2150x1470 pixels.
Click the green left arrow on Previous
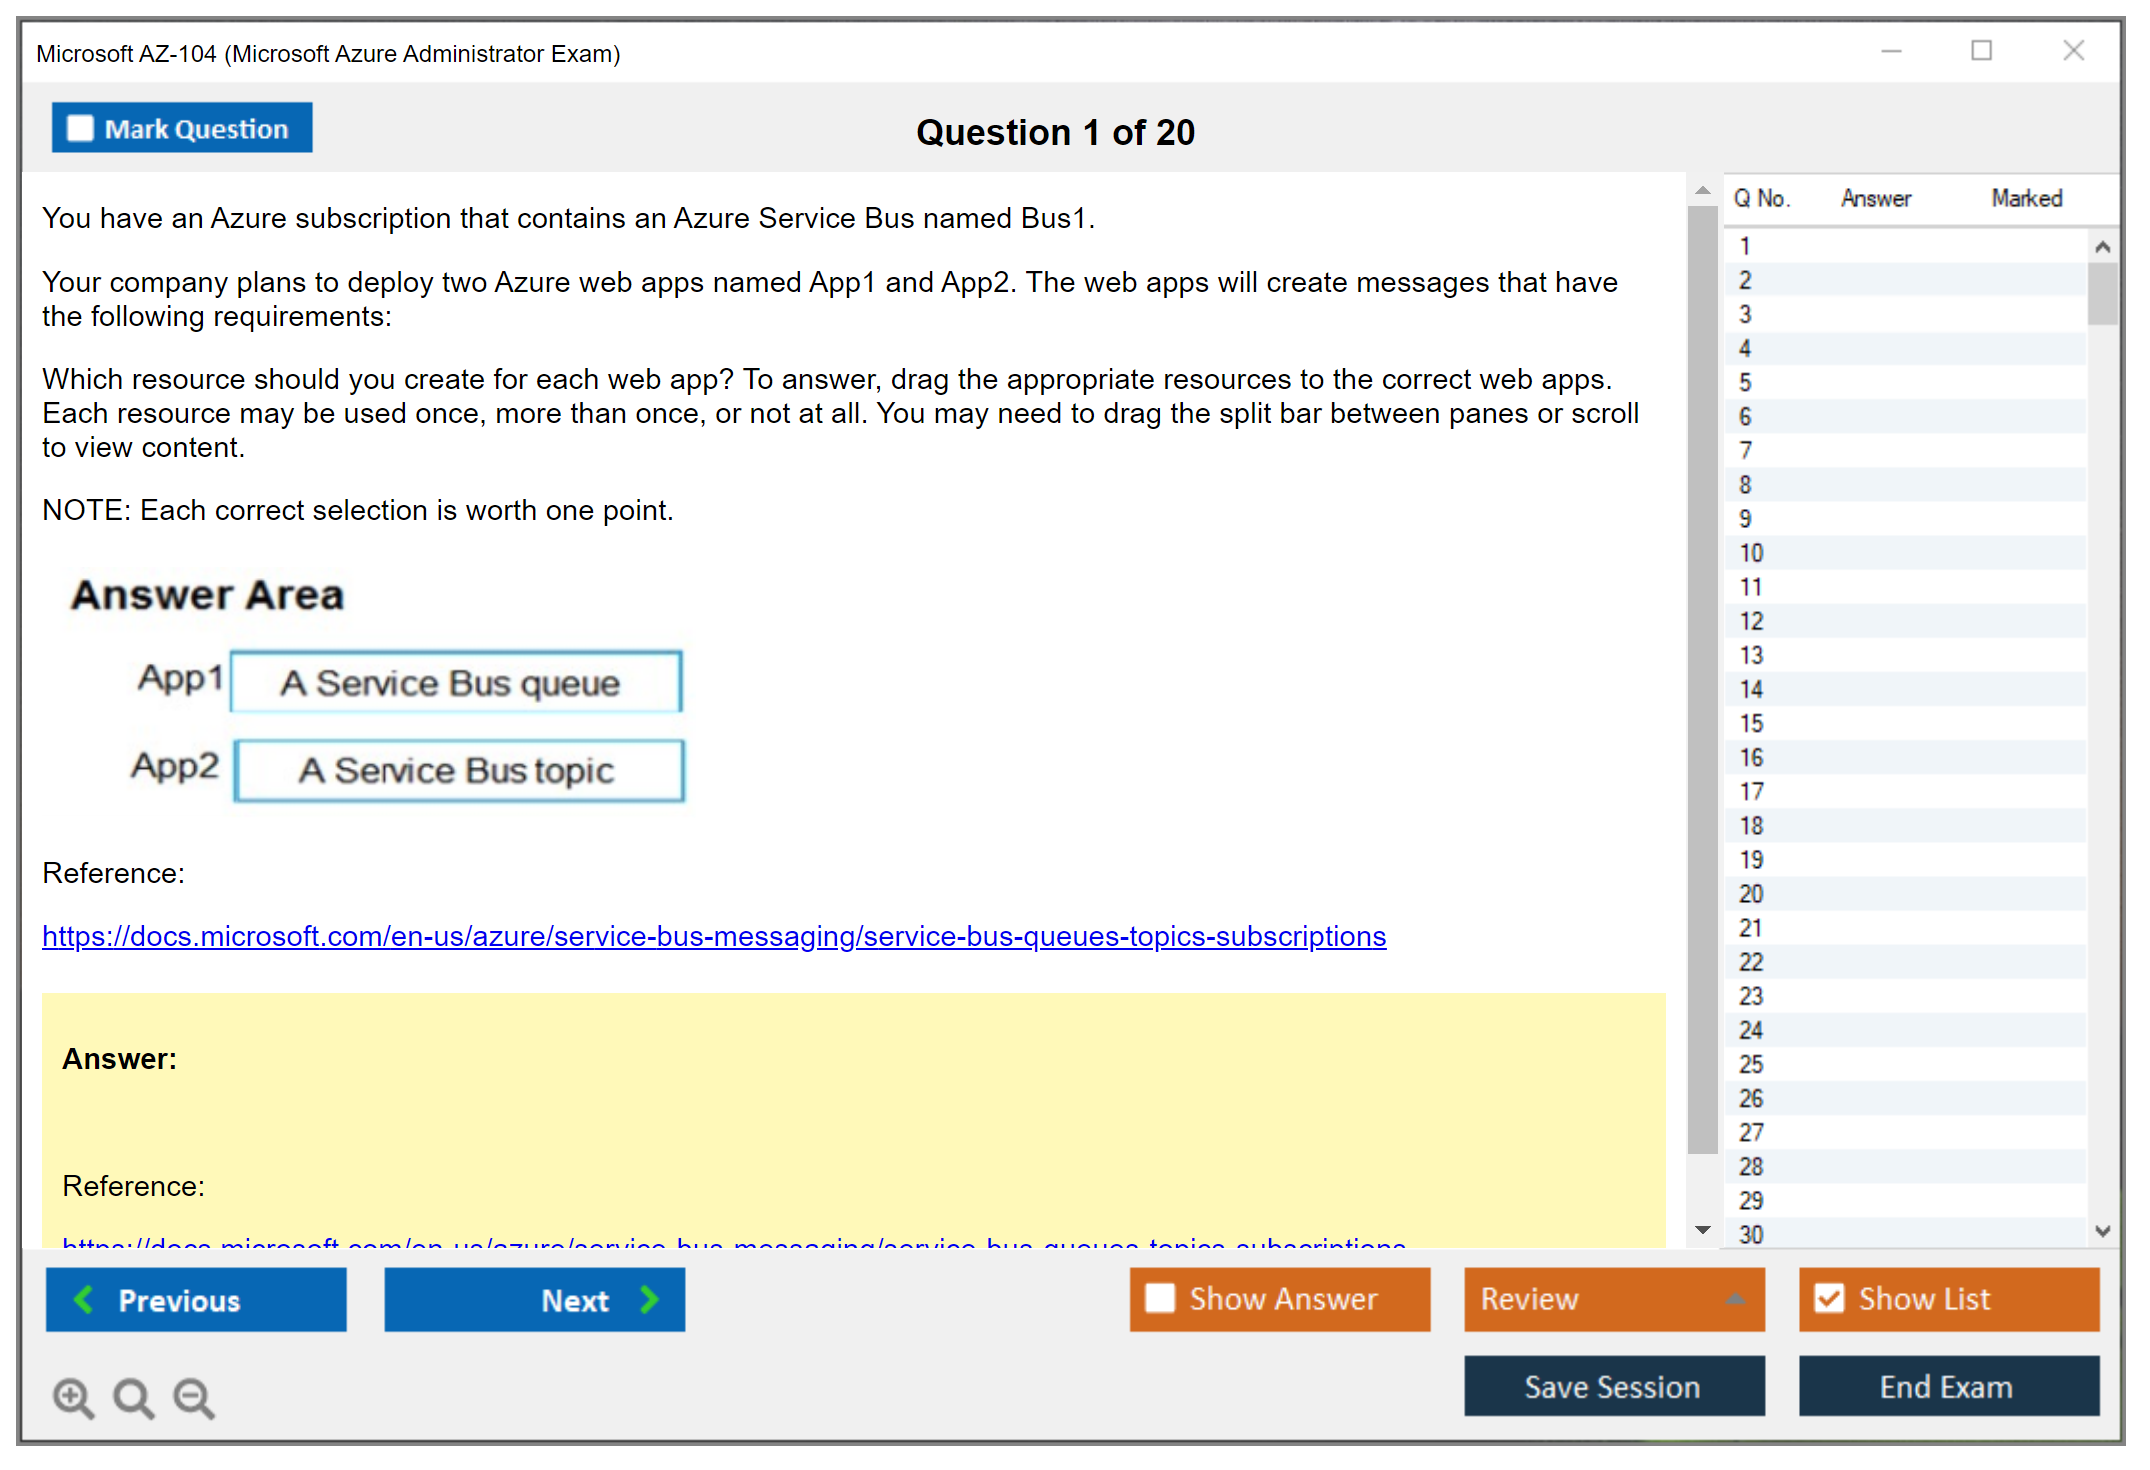tap(84, 1299)
